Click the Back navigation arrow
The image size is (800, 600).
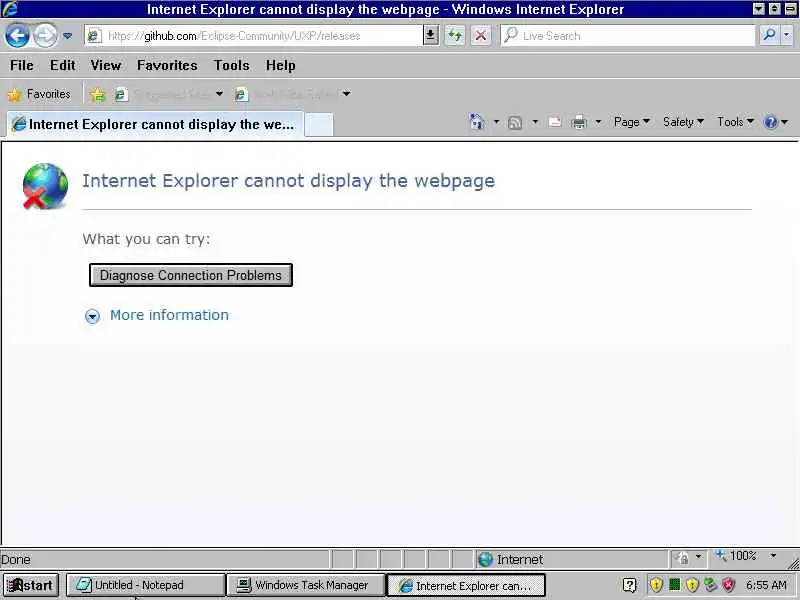coord(17,36)
